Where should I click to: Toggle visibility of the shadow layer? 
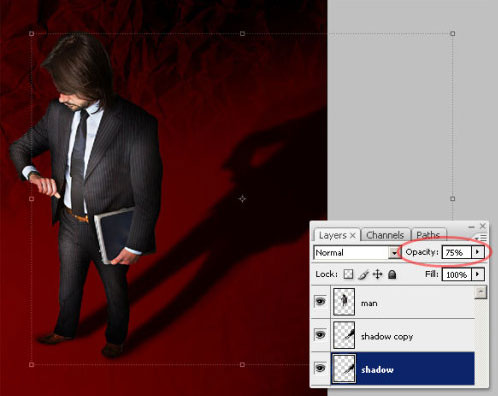click(x=320, y=368)
